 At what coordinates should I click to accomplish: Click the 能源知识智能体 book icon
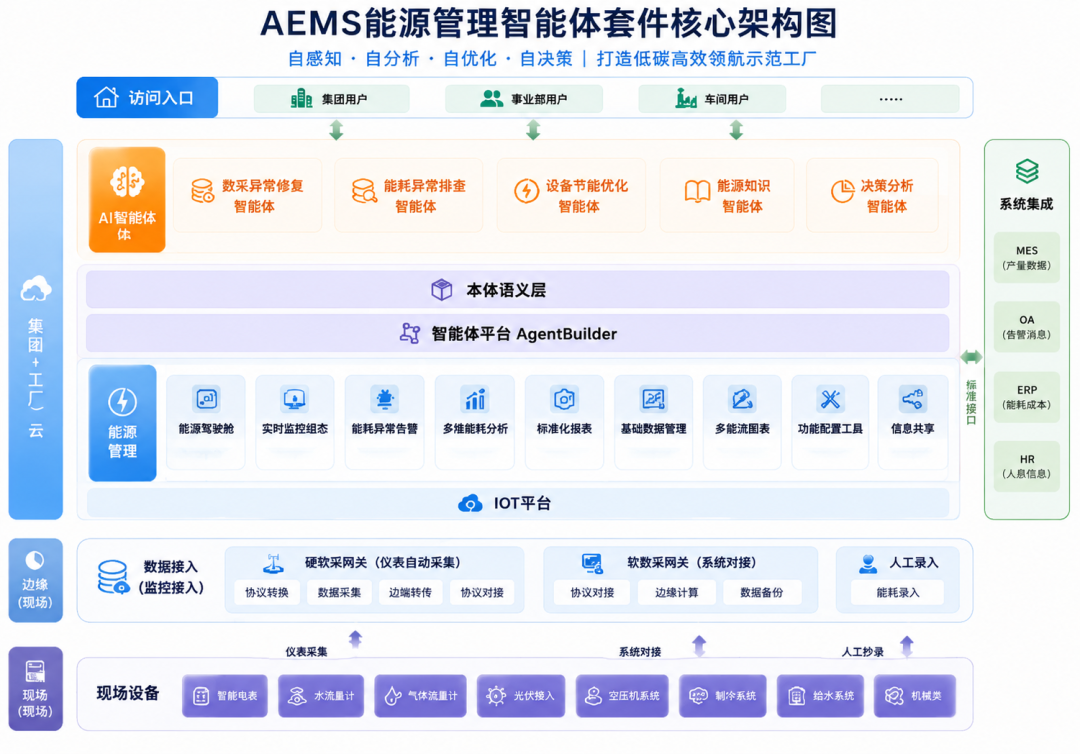(697, 191)
